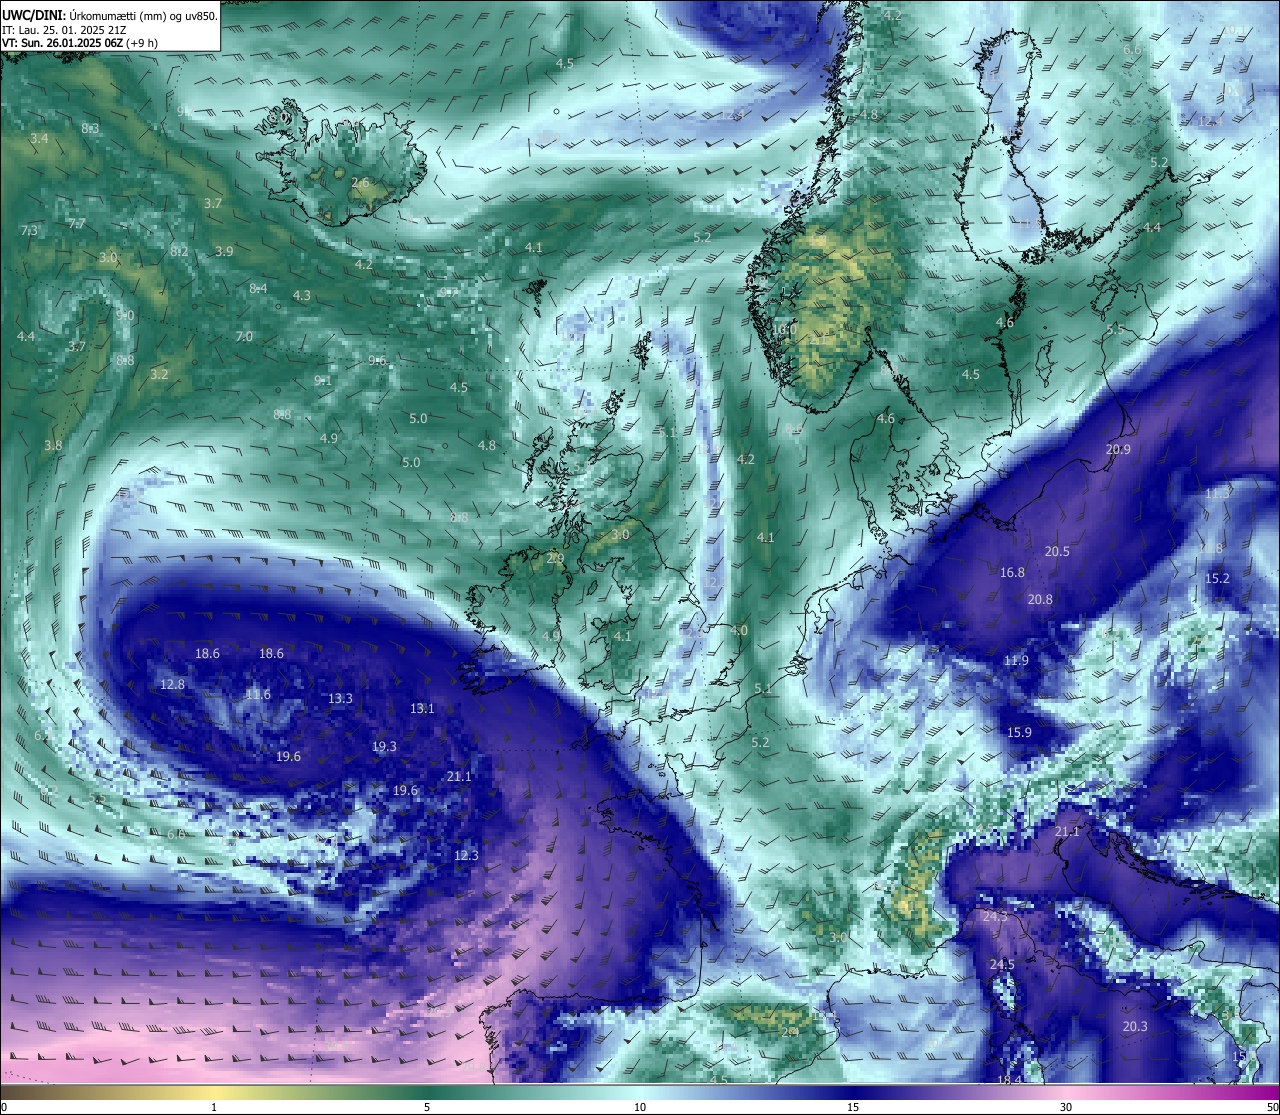Click the 15.9 value on the map
The width and height of the screenshot is (1280, 1115).
pos(1019,732)
